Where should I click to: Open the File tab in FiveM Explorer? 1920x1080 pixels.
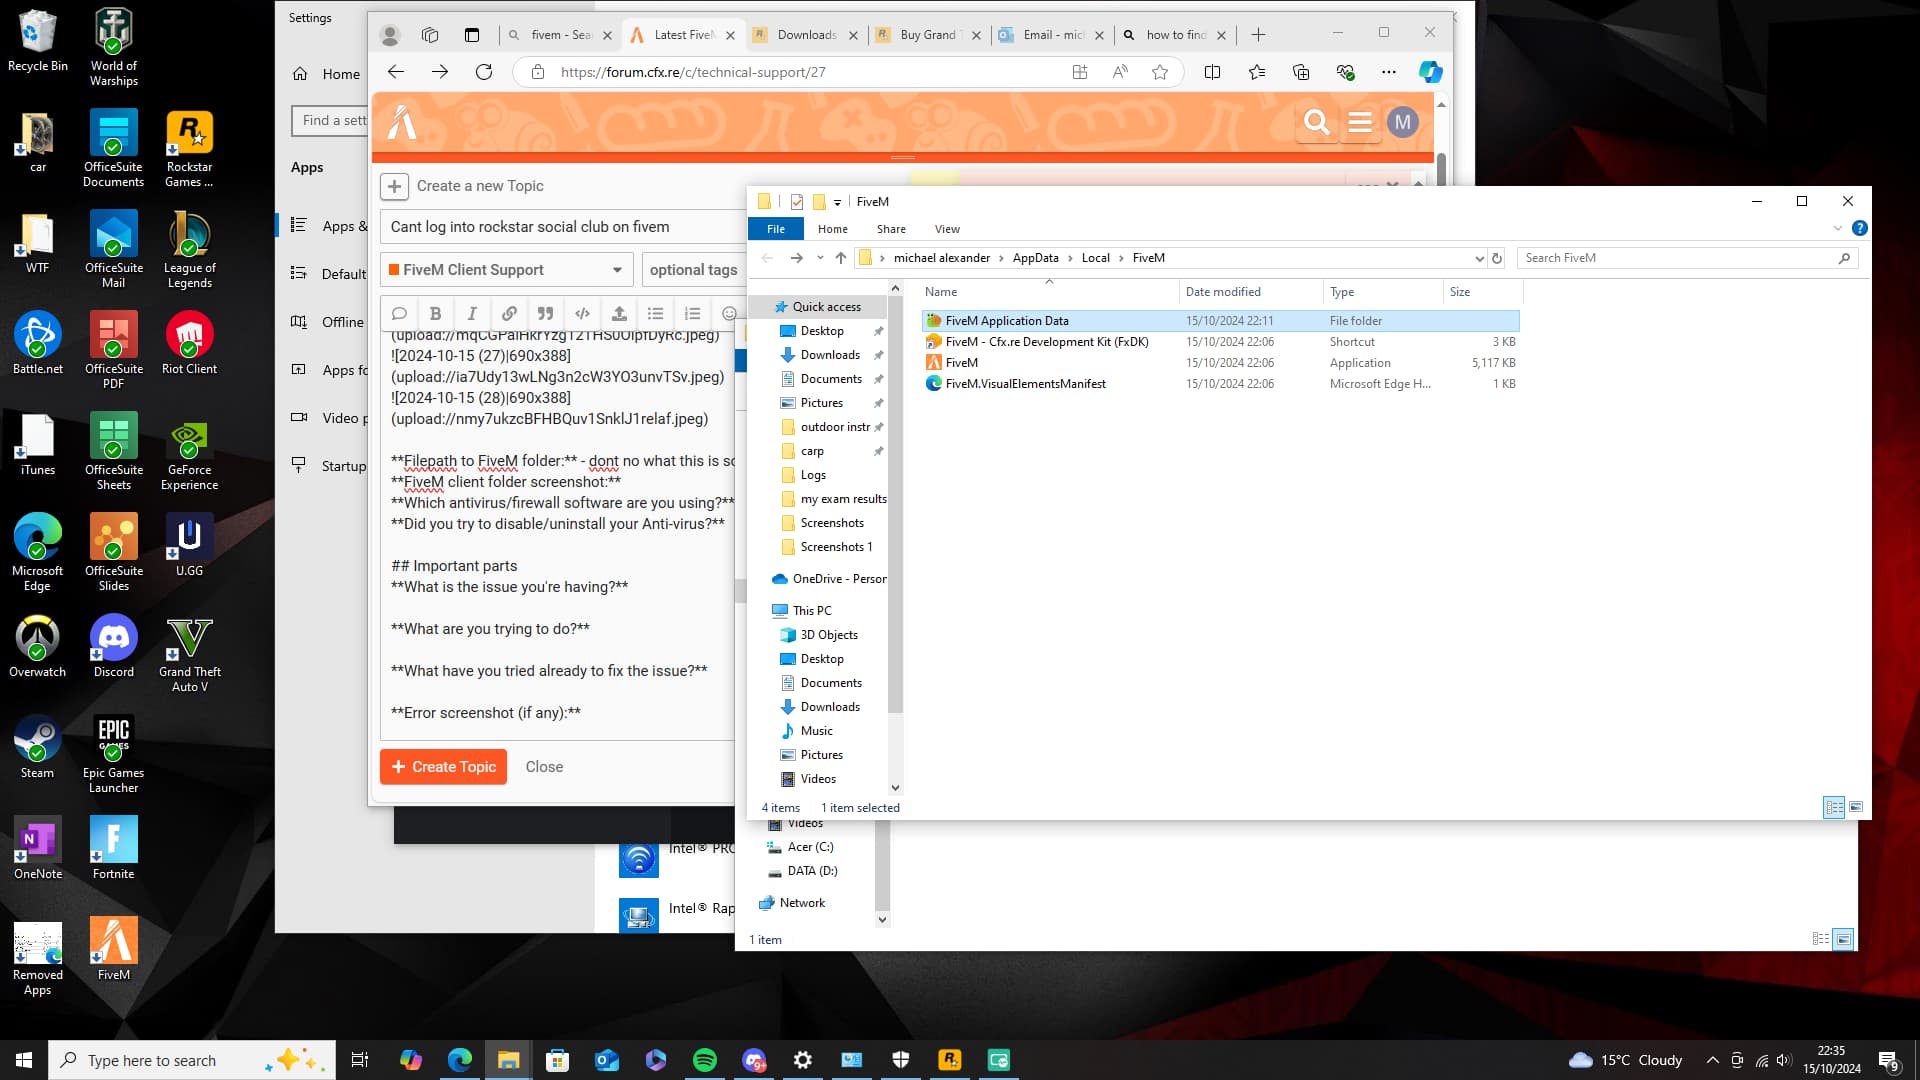(x=775, y=229)
